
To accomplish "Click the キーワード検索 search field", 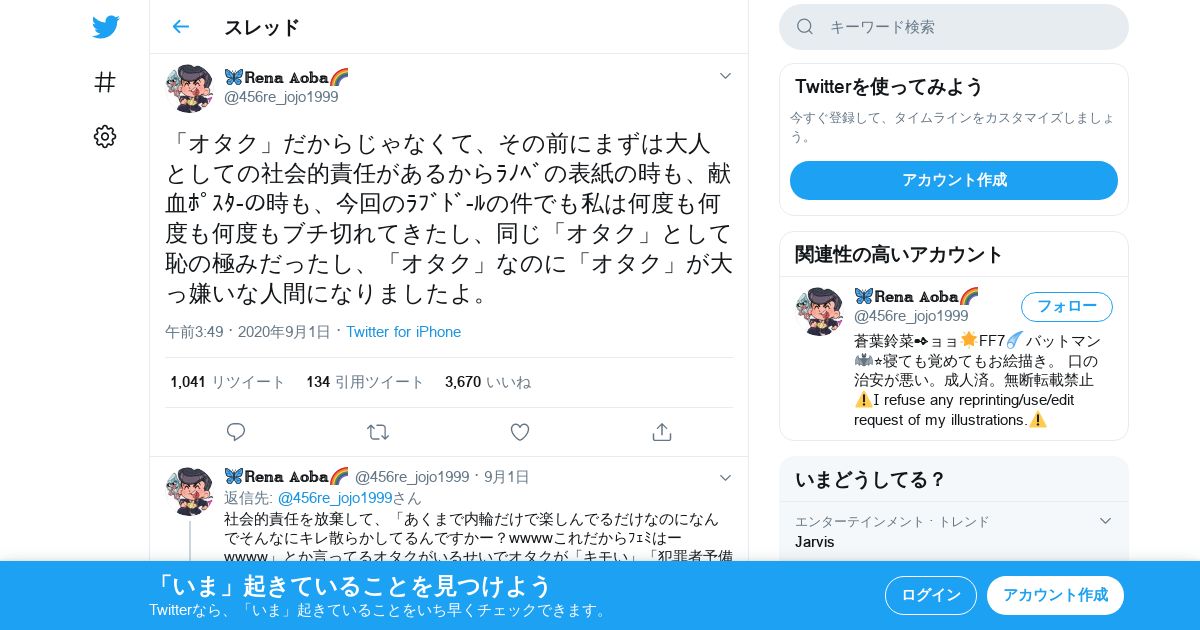I will 954,27.
